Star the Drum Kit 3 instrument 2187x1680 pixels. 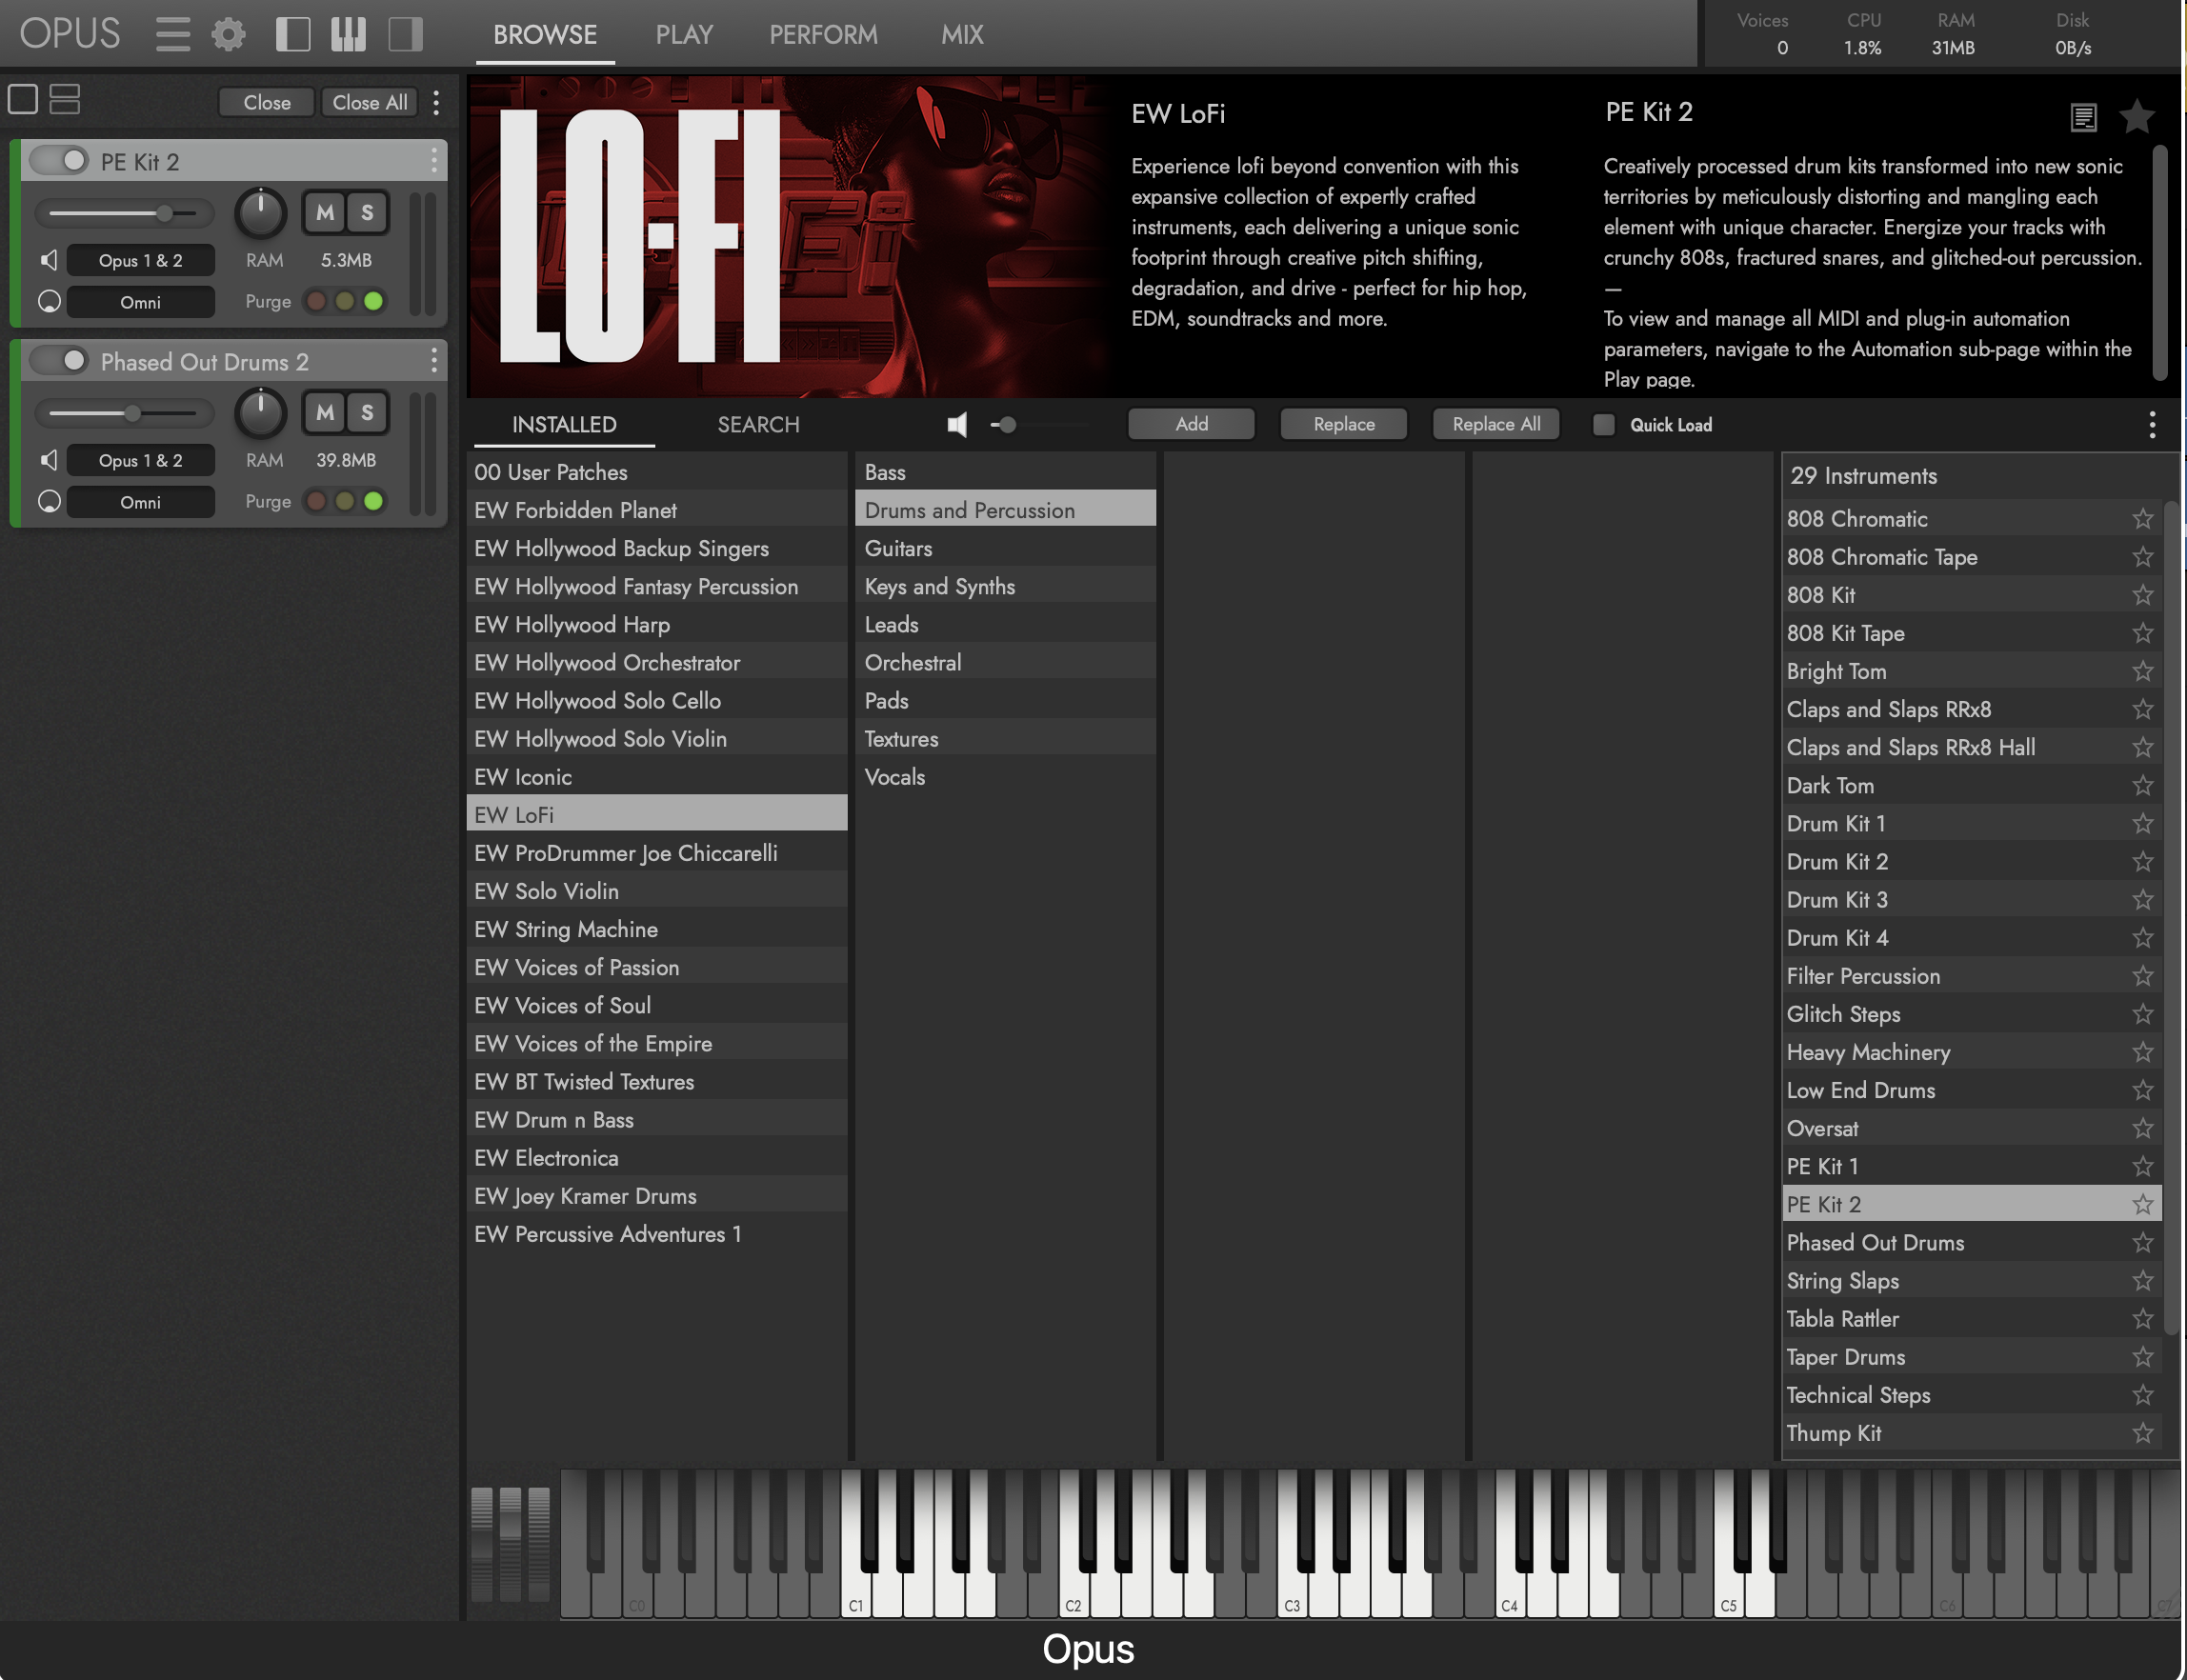pos(2142,899)
